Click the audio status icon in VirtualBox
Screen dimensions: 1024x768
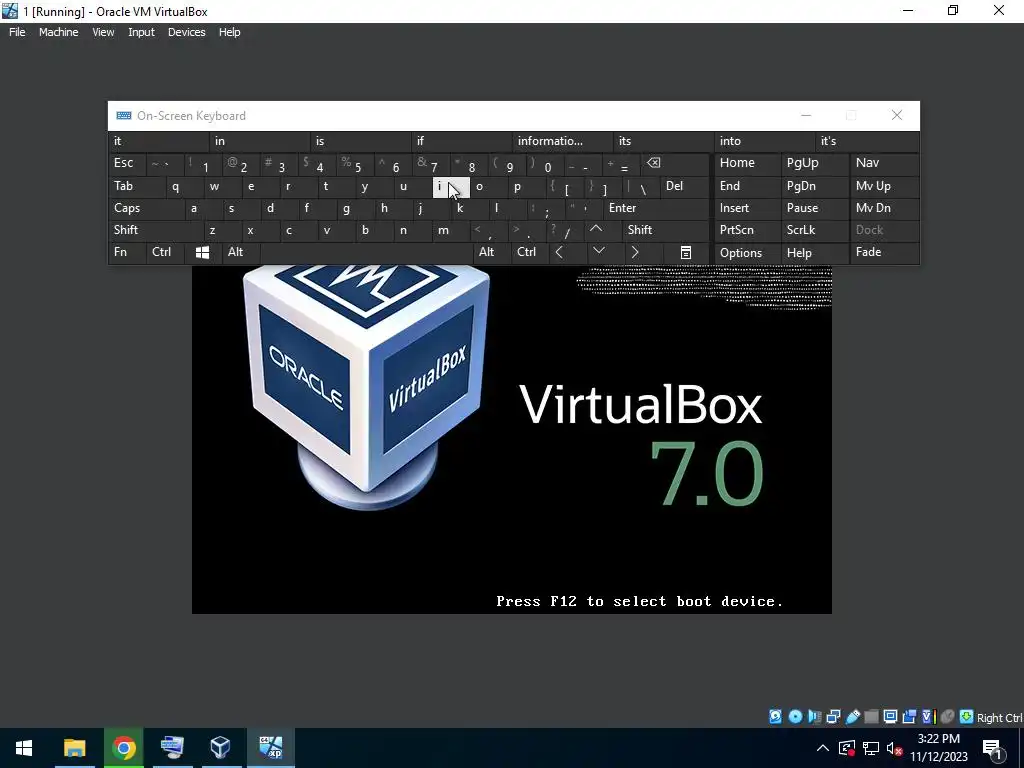click(814, 716)
